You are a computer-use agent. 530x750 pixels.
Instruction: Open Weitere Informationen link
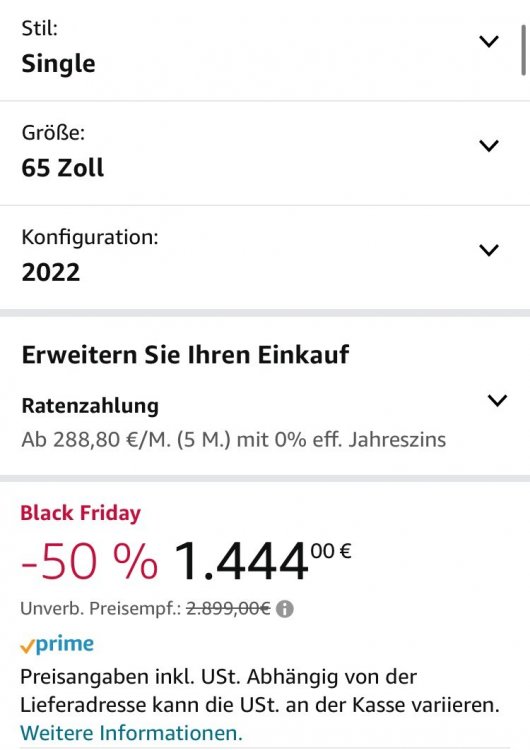(x=131, y=733)
